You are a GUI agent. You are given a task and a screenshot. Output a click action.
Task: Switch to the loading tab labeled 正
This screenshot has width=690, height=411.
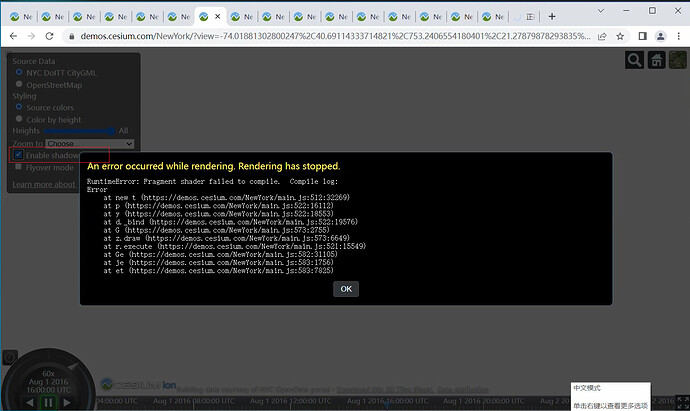tap(524, 17)
